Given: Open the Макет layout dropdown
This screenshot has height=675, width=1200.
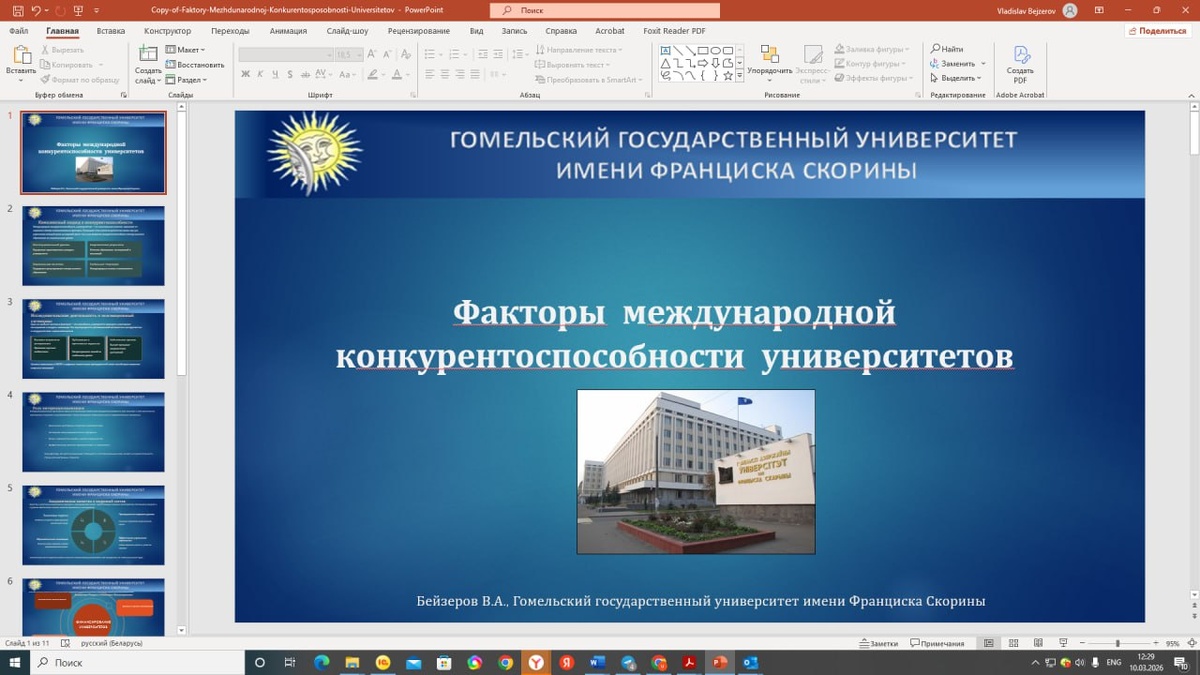Looking at the screenshot, I should pyautogui.click(x=186, y=49).
